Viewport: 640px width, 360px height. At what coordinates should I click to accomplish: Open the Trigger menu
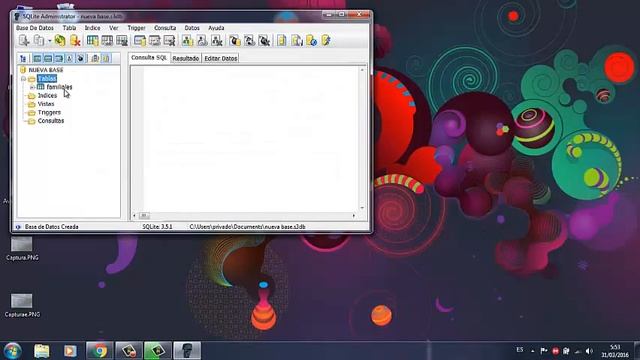pyautogui.click(x=136, y=28)
